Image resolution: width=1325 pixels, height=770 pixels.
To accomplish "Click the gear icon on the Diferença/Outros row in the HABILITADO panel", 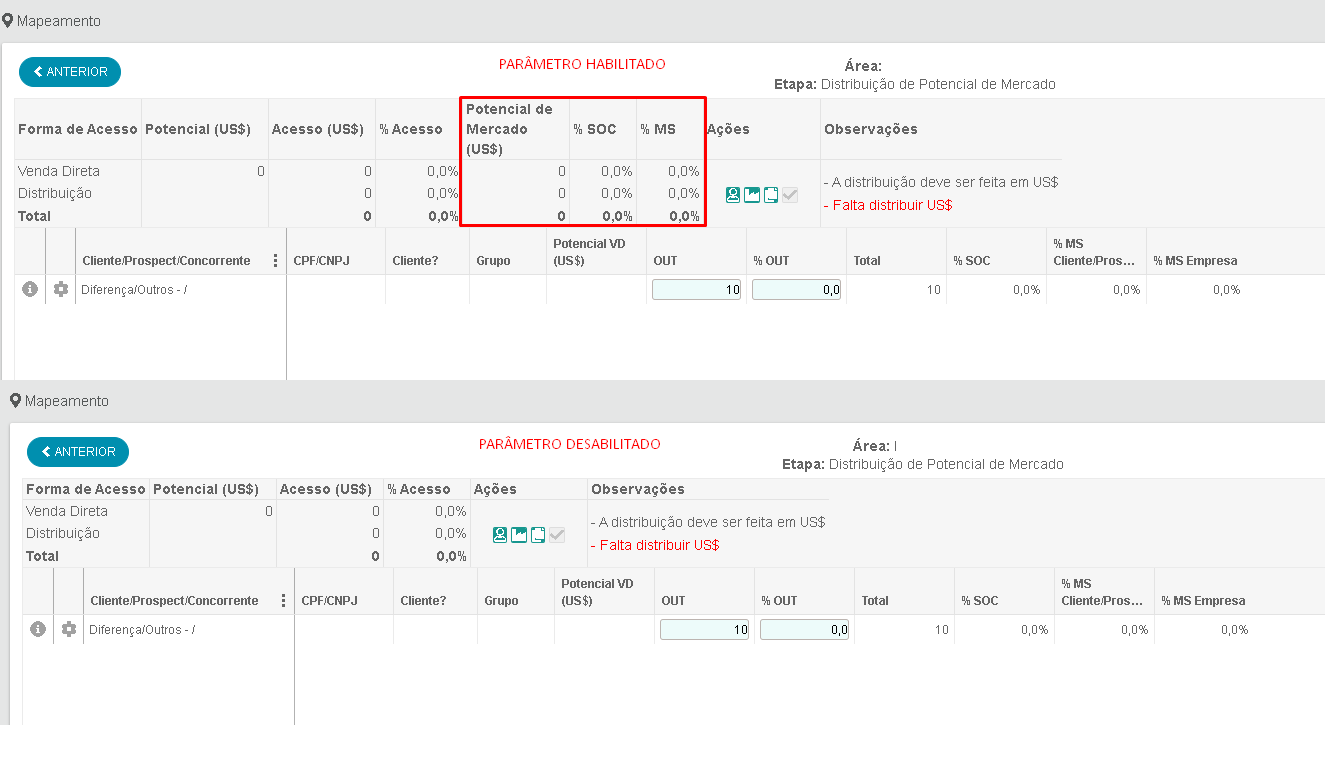I will (x=61, y=289).
